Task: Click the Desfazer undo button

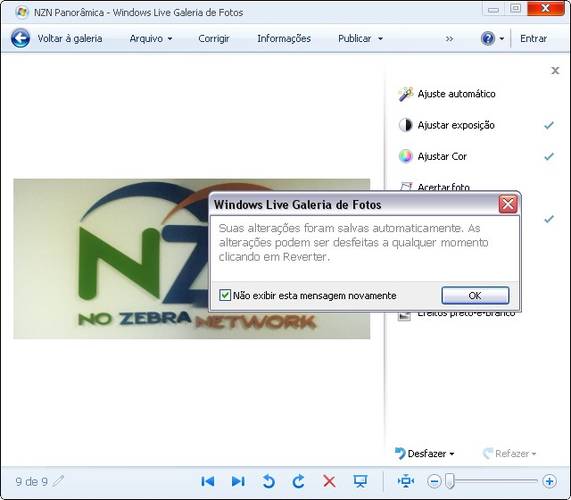Action: click(x=421, y=454)
